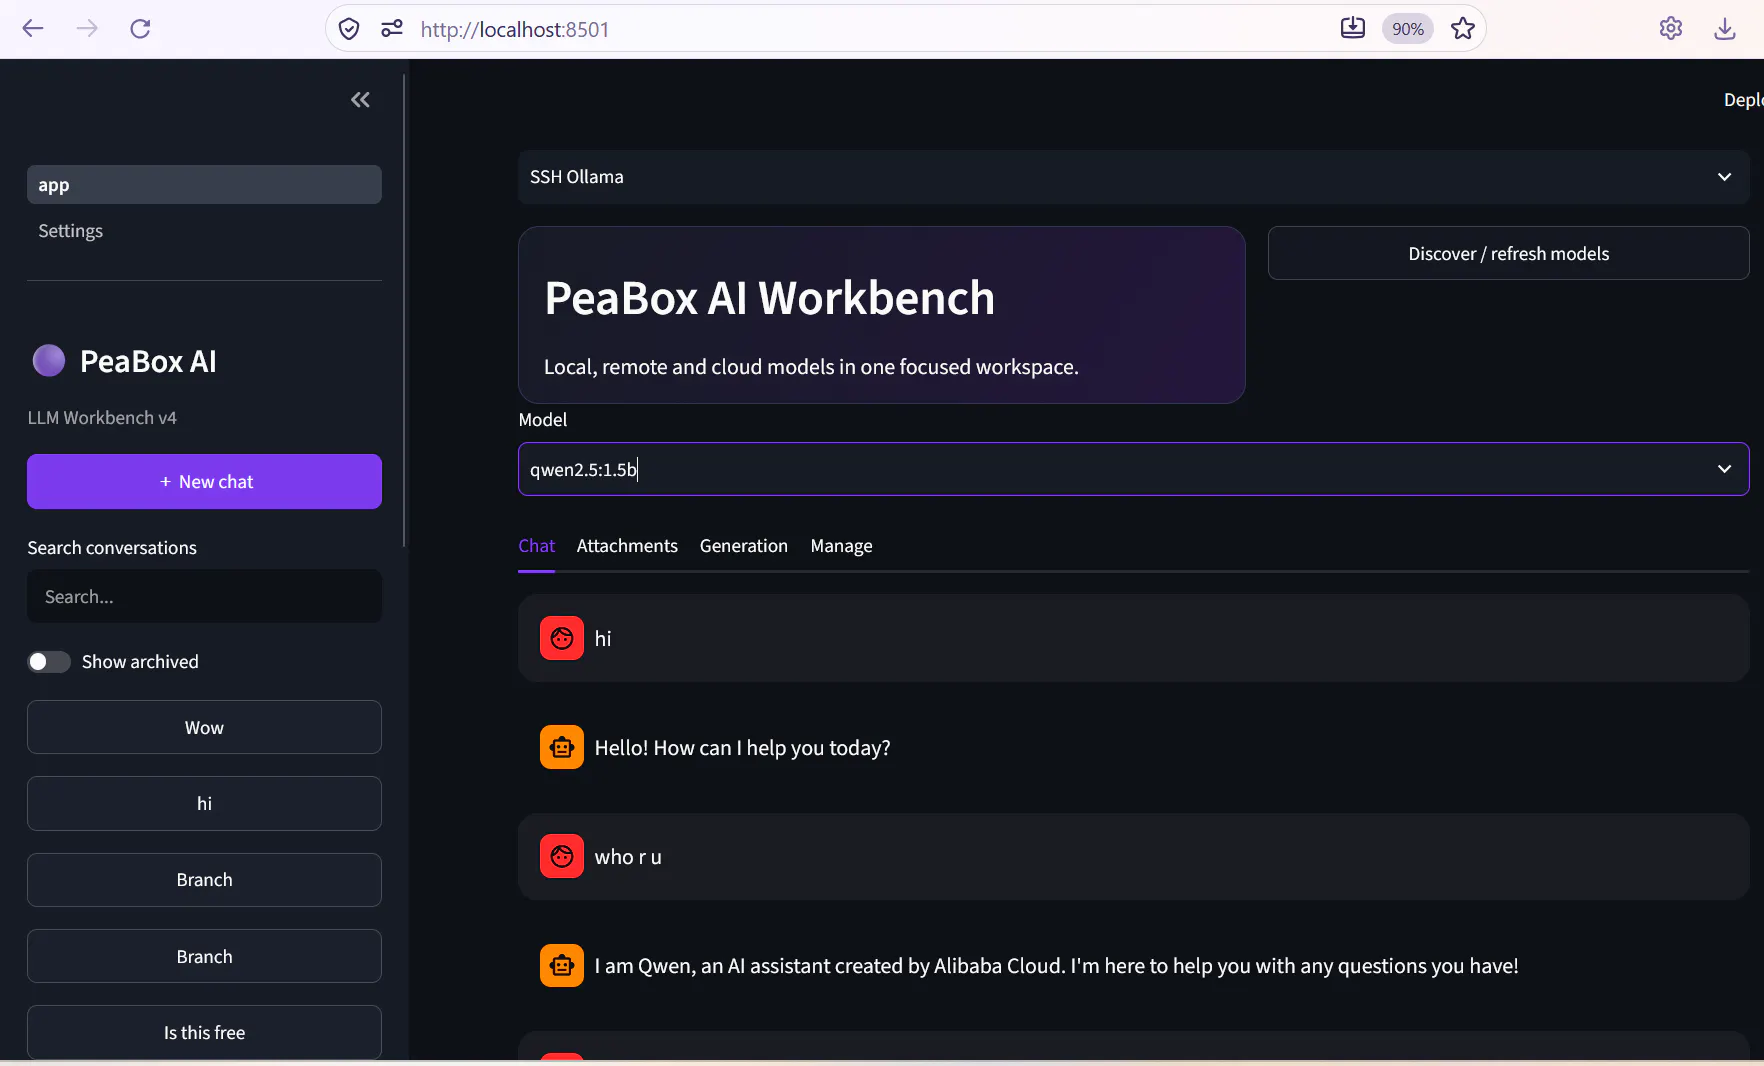This screenshot has width=1764, height=1066.
Task: Reload the page with refresh icon
Action: (x=140, y=28)
